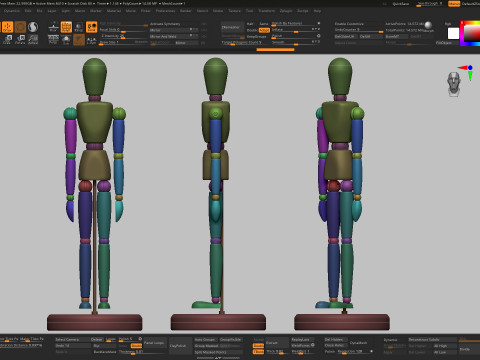Image resolution: width=480 pixels, height=360 pixels.
Task: Open the Render menu
Action: (x=186, y=11)
